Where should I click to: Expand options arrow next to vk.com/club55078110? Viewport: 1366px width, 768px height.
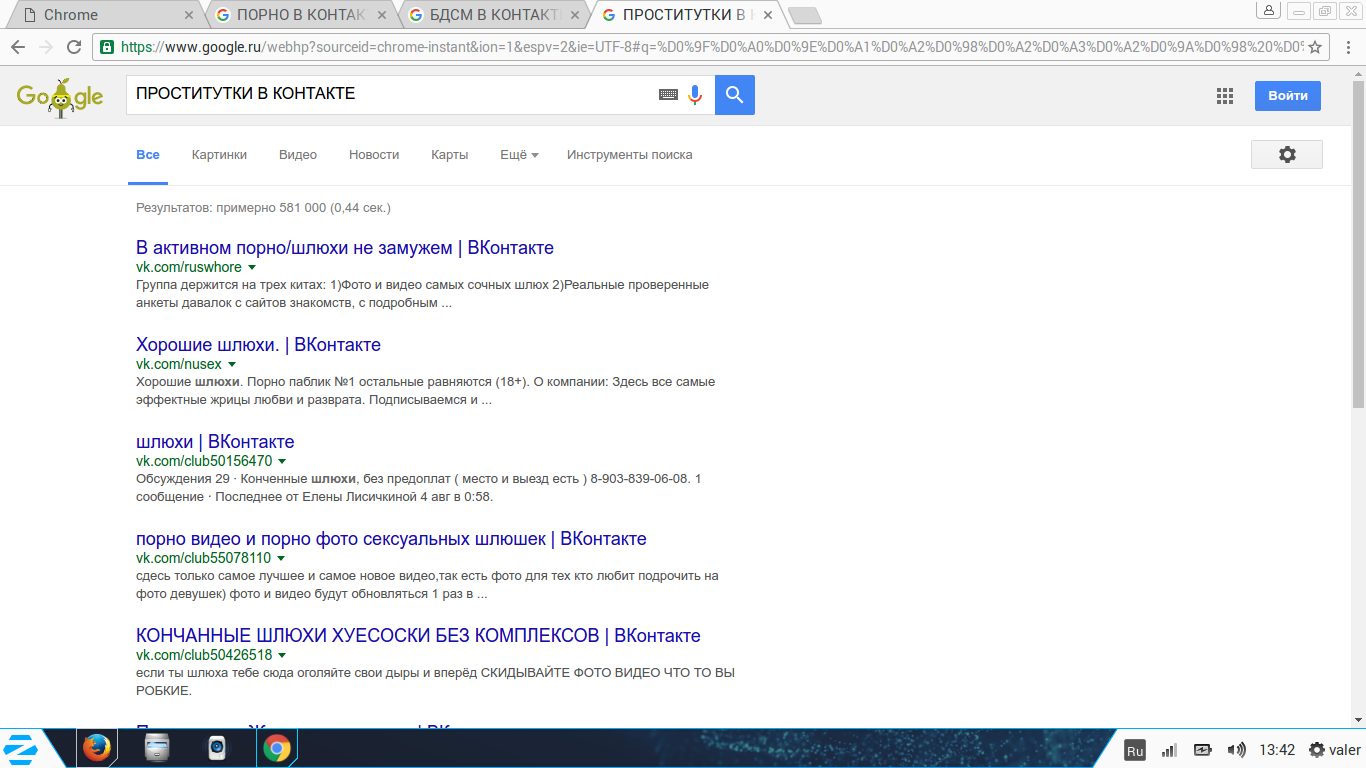[281, 558]
